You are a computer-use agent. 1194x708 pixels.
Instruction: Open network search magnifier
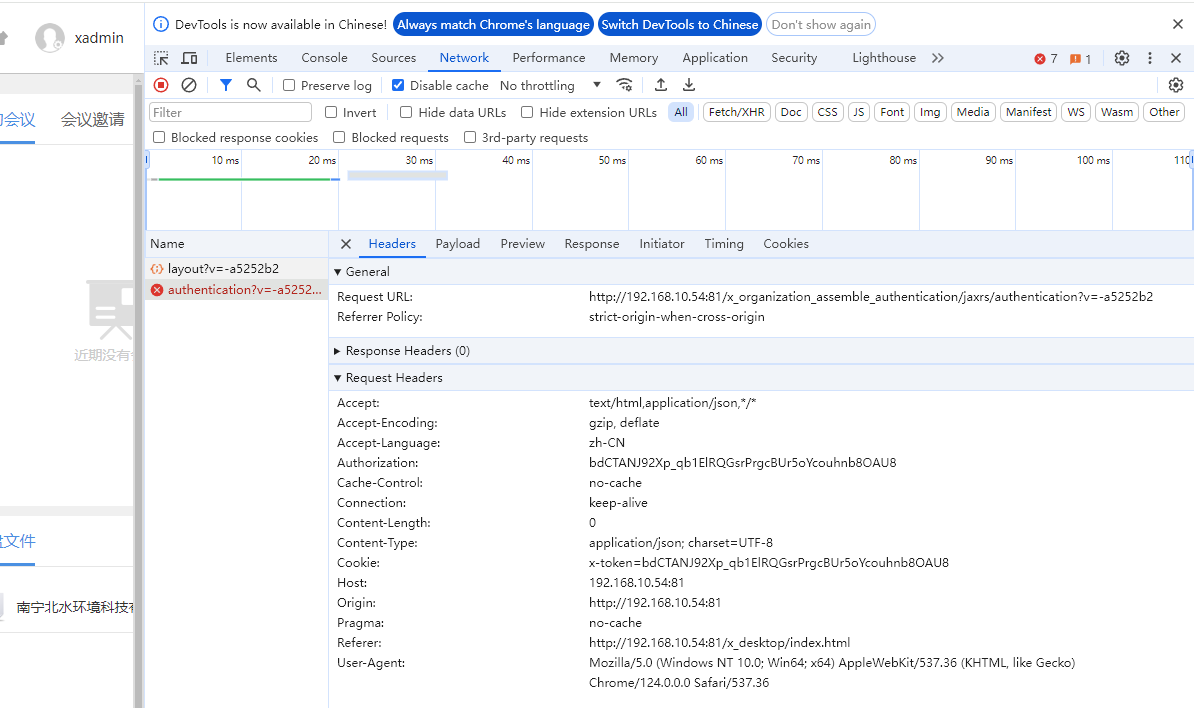254,85
